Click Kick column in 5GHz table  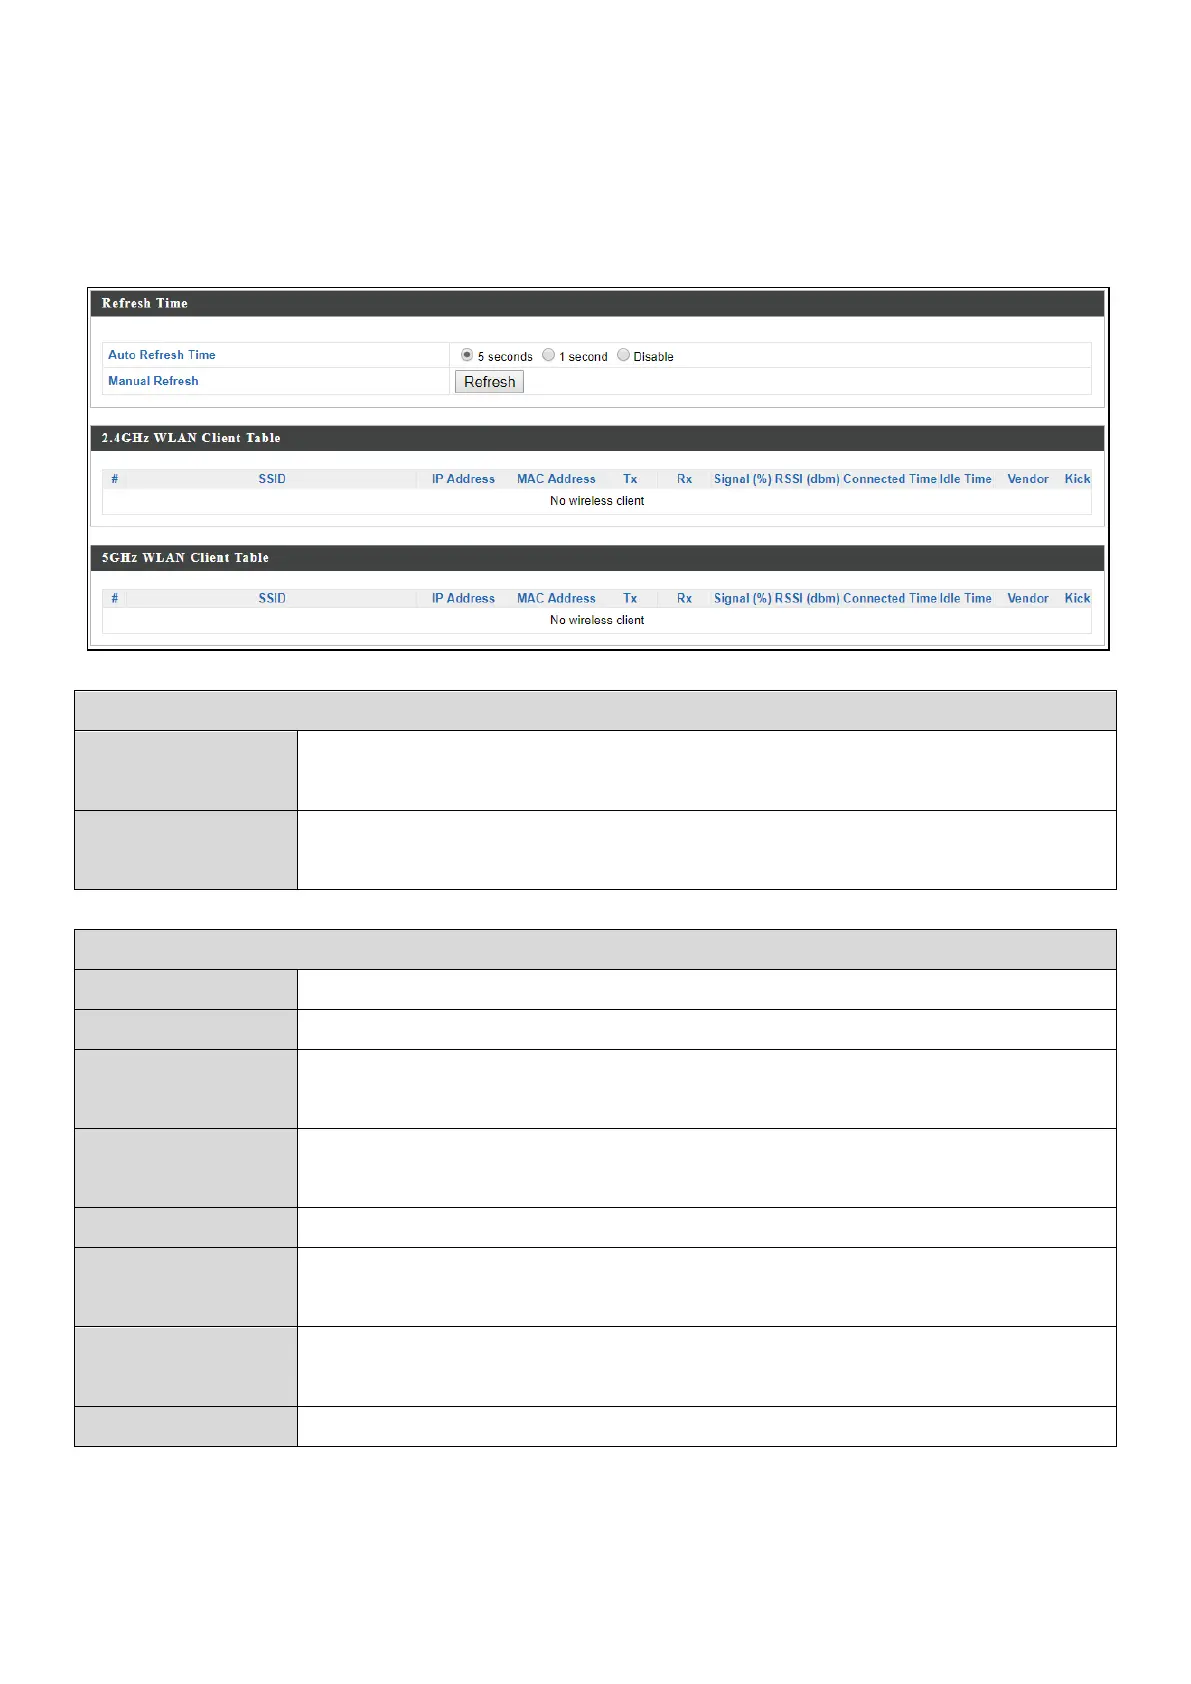1077,598
